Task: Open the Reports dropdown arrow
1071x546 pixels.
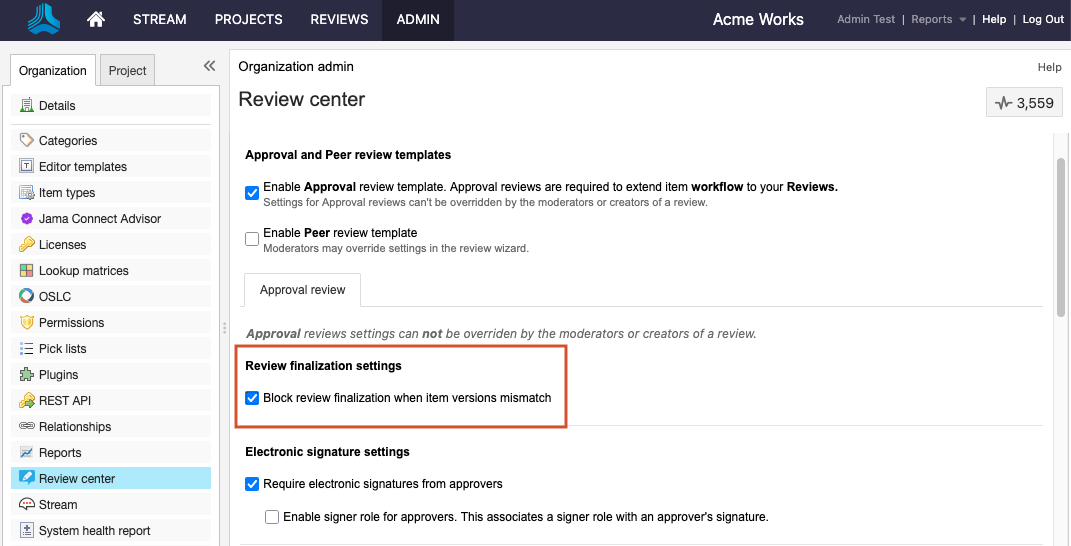Action: (x=962, y=20)
